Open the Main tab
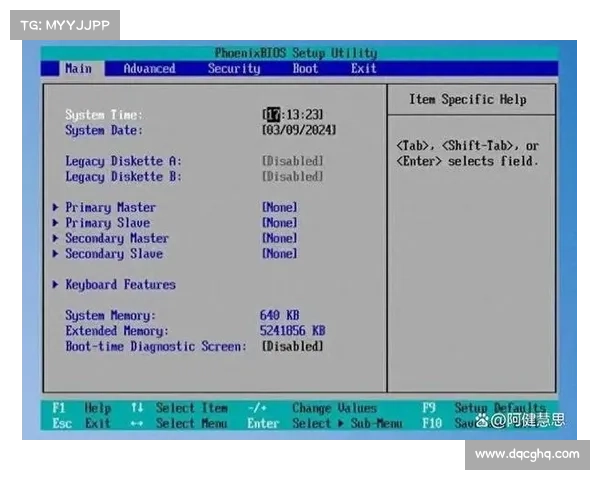The height and width of the screenshot is (480, 600). pyautogui.click(x=78, y=69)
